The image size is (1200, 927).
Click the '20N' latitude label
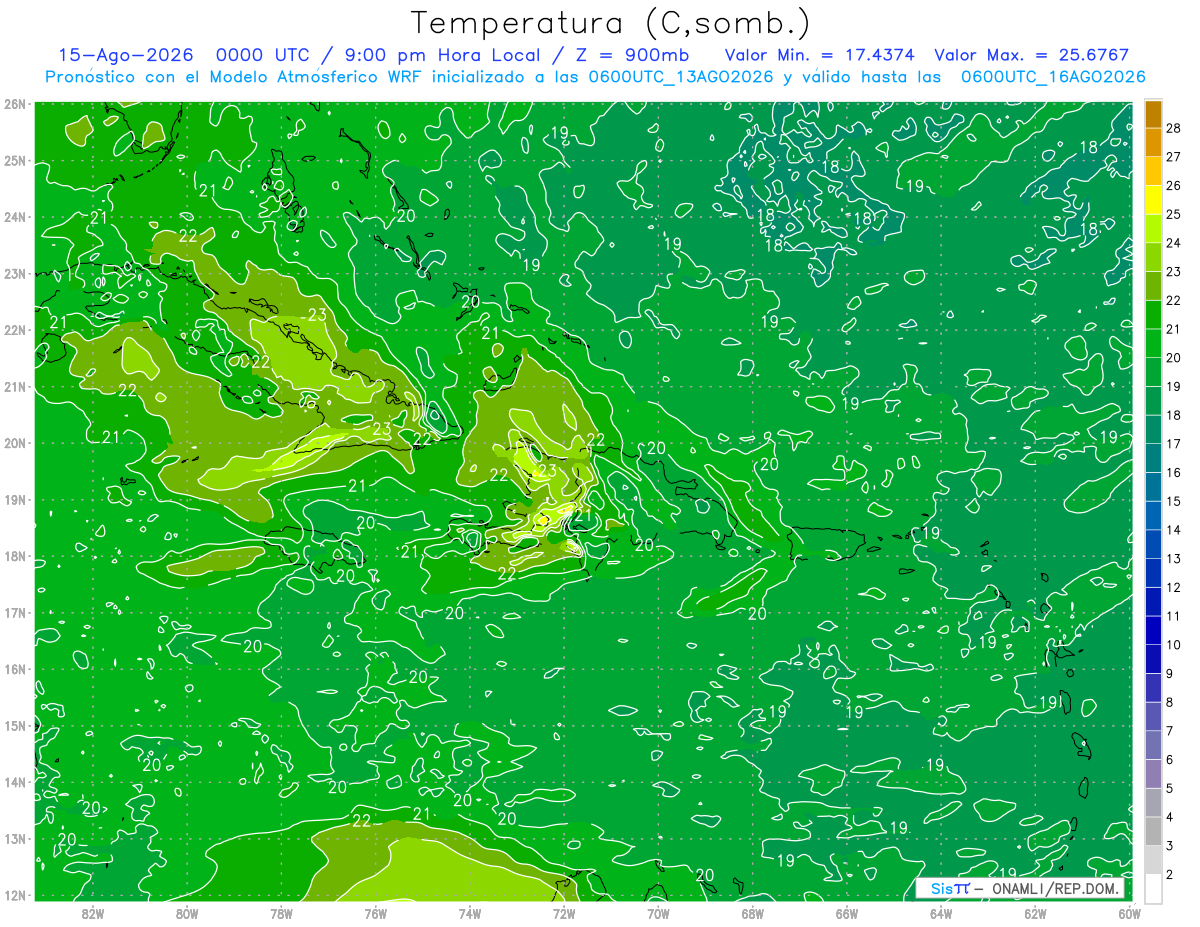click(15, 443)
